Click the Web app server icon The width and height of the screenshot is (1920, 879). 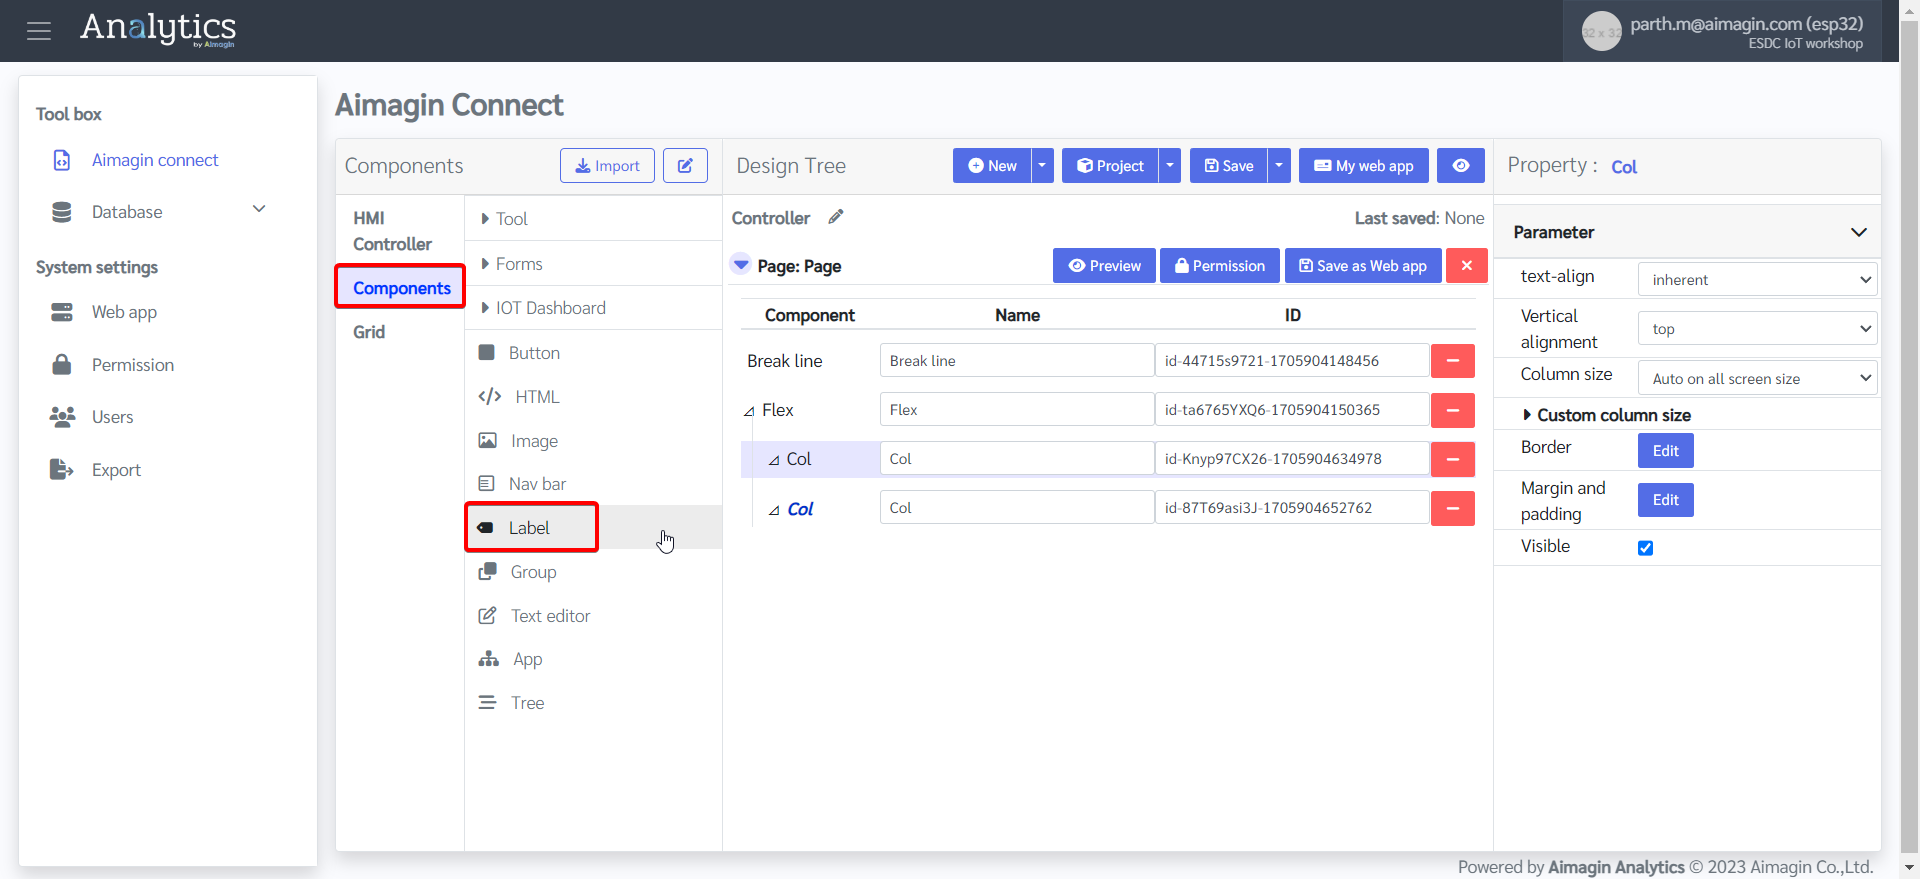(x=62, y=312)
